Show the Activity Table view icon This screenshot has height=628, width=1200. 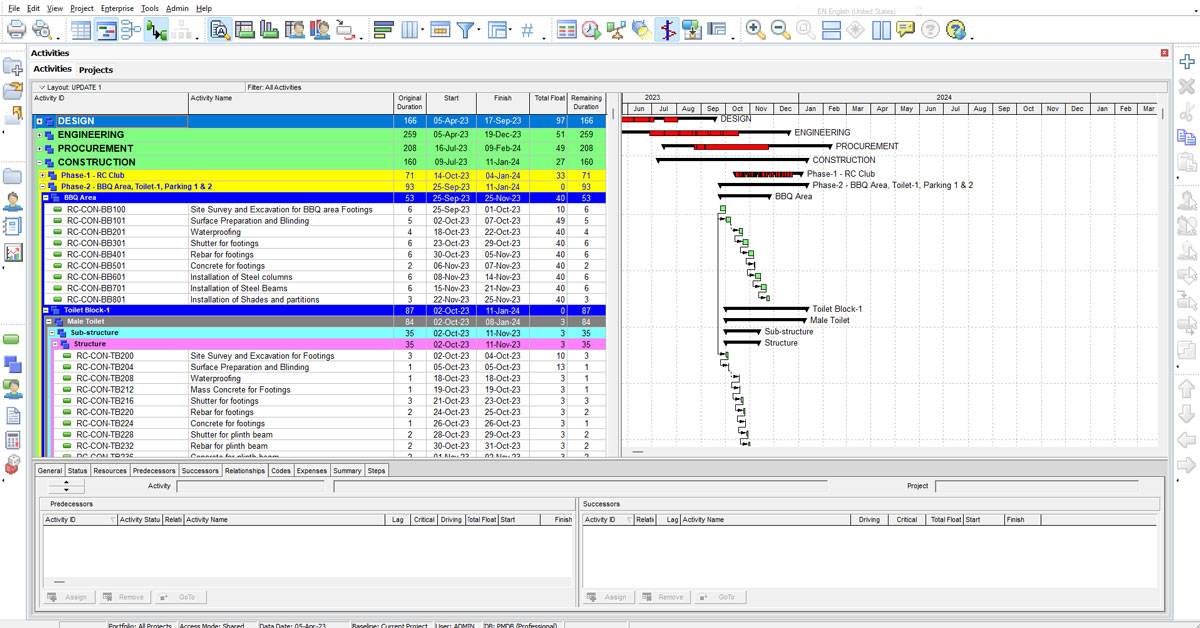pos(82,30)
